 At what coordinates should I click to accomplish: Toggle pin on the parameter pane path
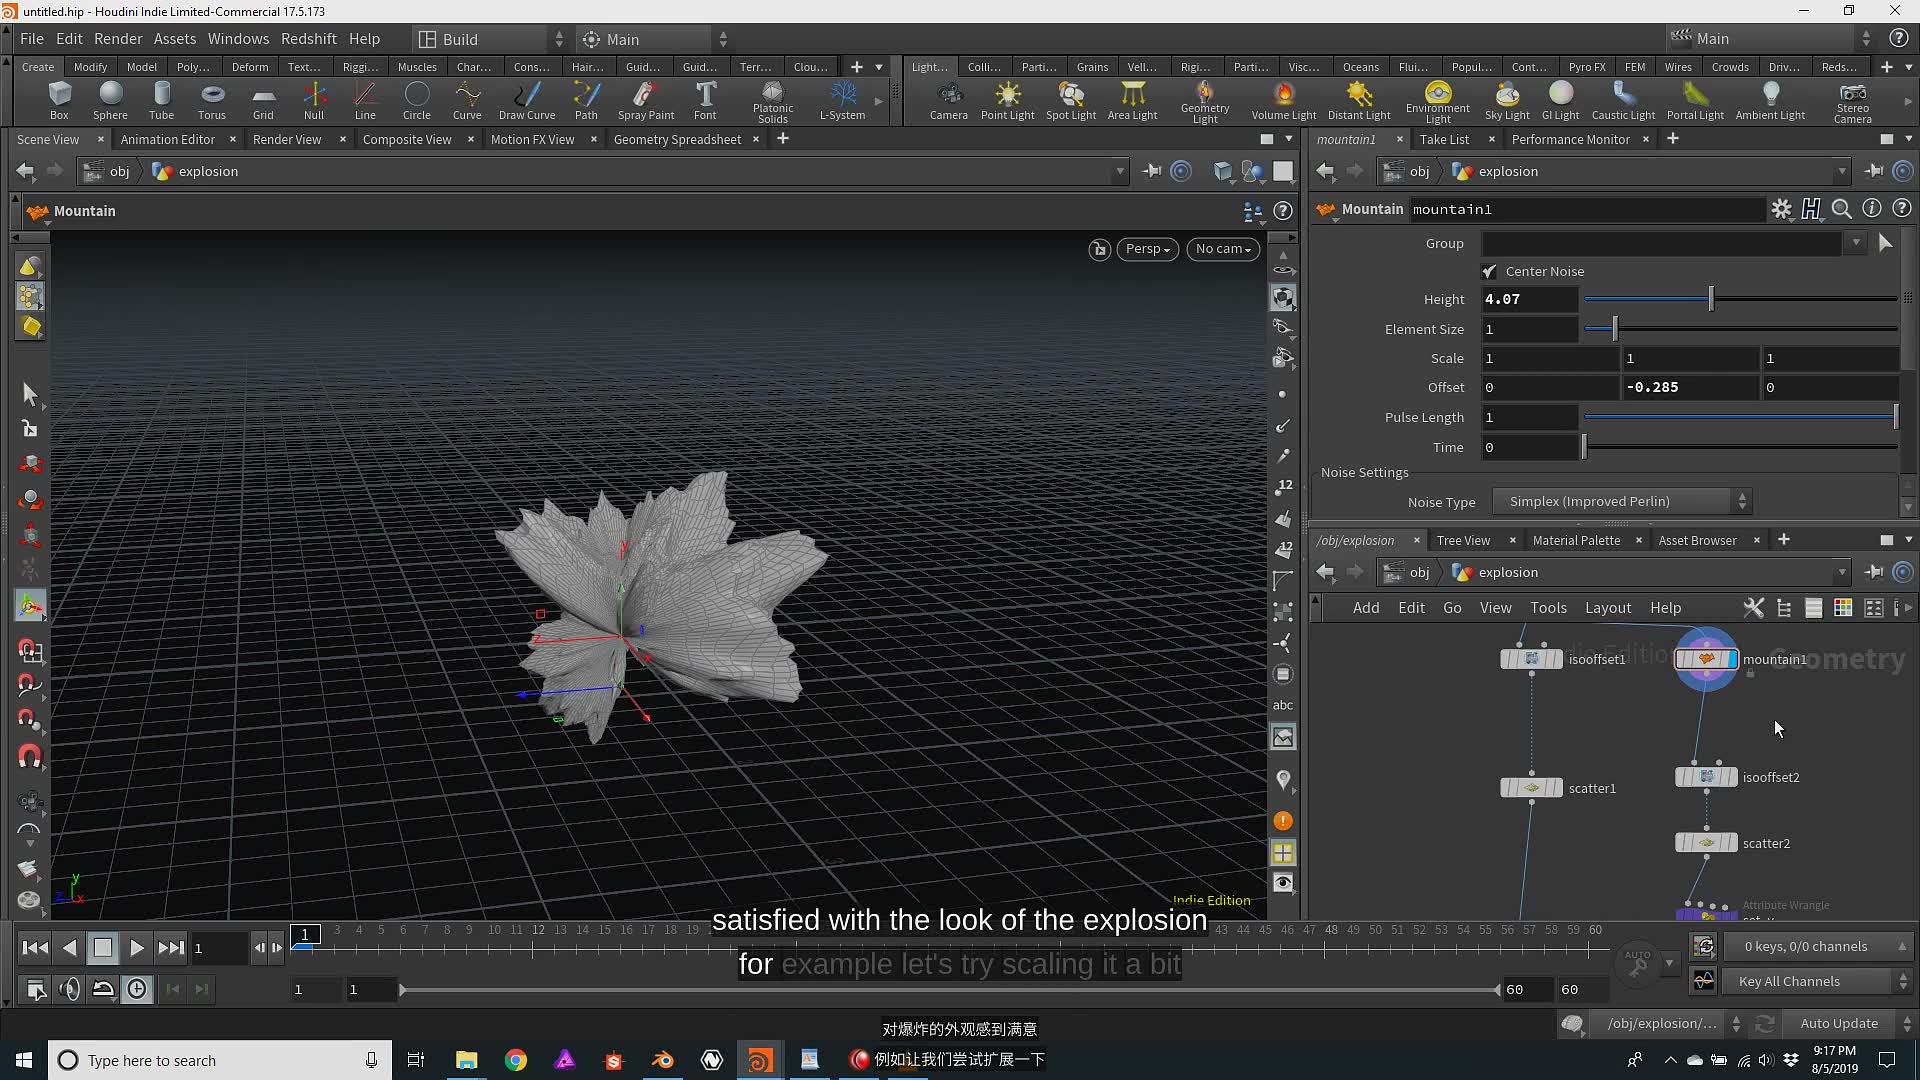pyautogui.click(x=1873, y=172)
